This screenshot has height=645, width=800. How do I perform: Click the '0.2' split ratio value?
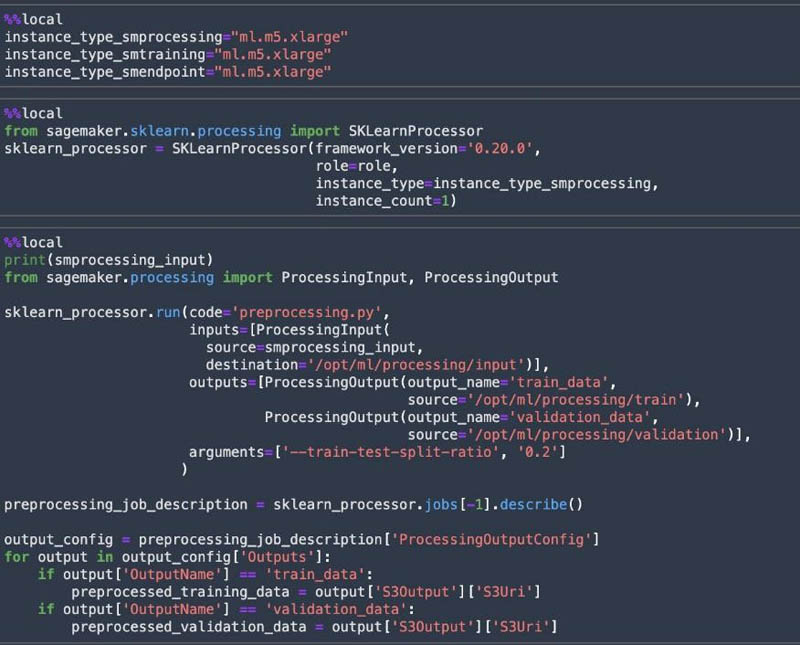(x=538, y=452)
